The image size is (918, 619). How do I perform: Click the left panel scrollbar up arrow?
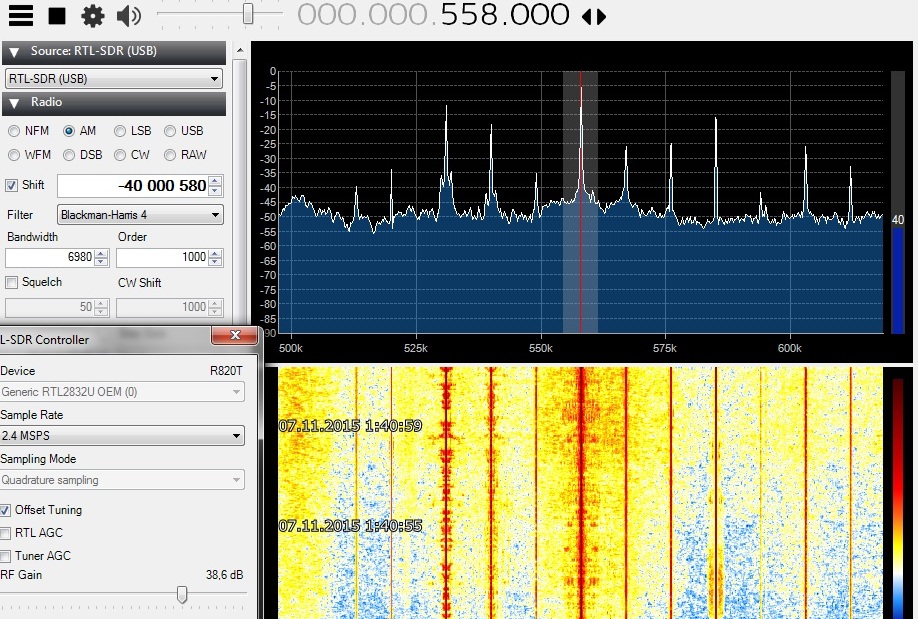point(240,51)
